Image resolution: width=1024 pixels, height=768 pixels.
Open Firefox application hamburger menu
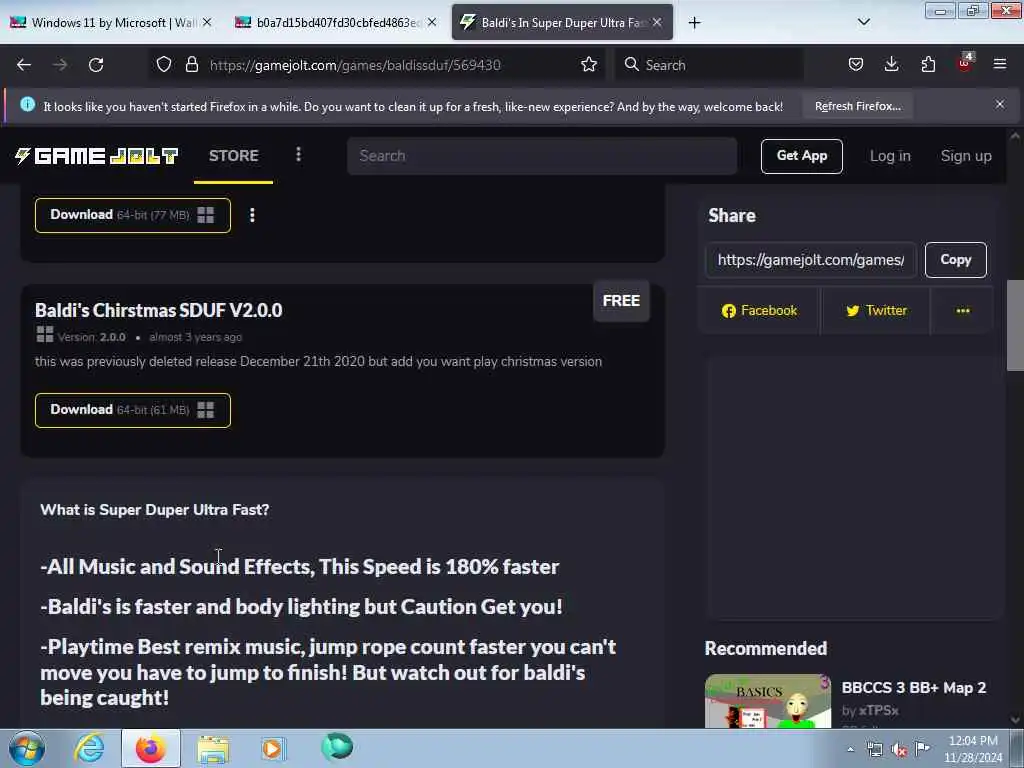pyautogui.click(x=999, y=65)
